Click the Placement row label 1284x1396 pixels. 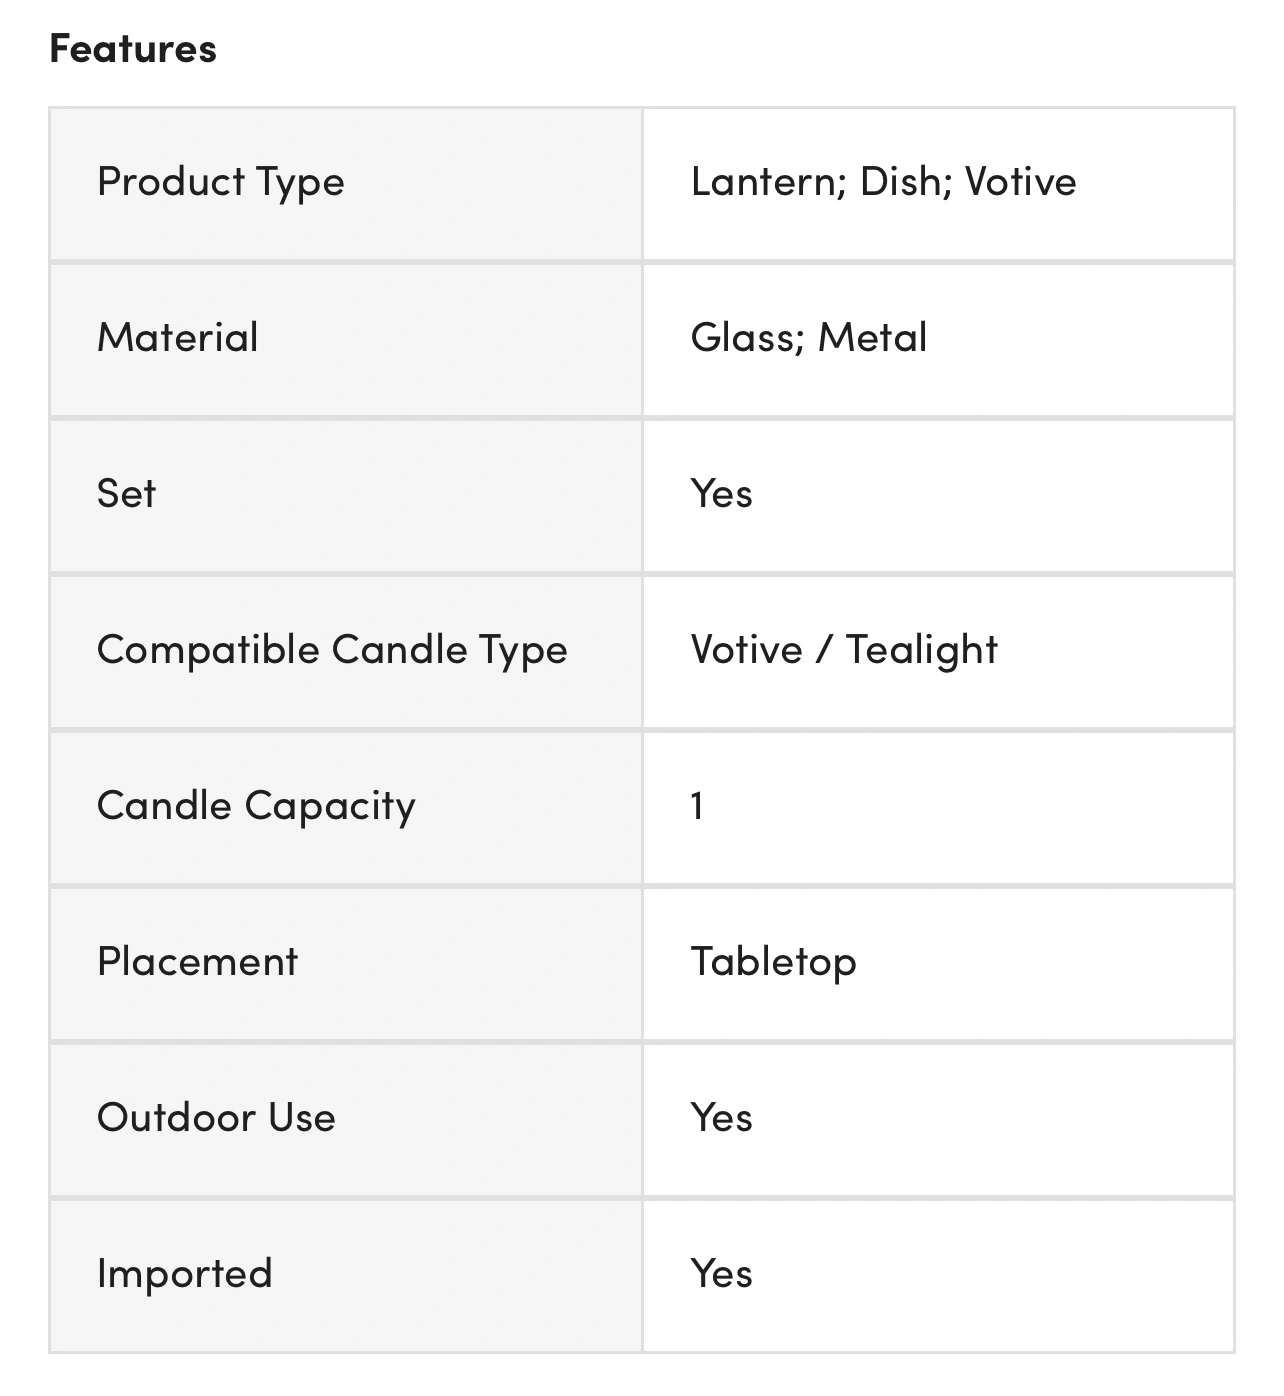pyautogui.click(x=198, y=962)
